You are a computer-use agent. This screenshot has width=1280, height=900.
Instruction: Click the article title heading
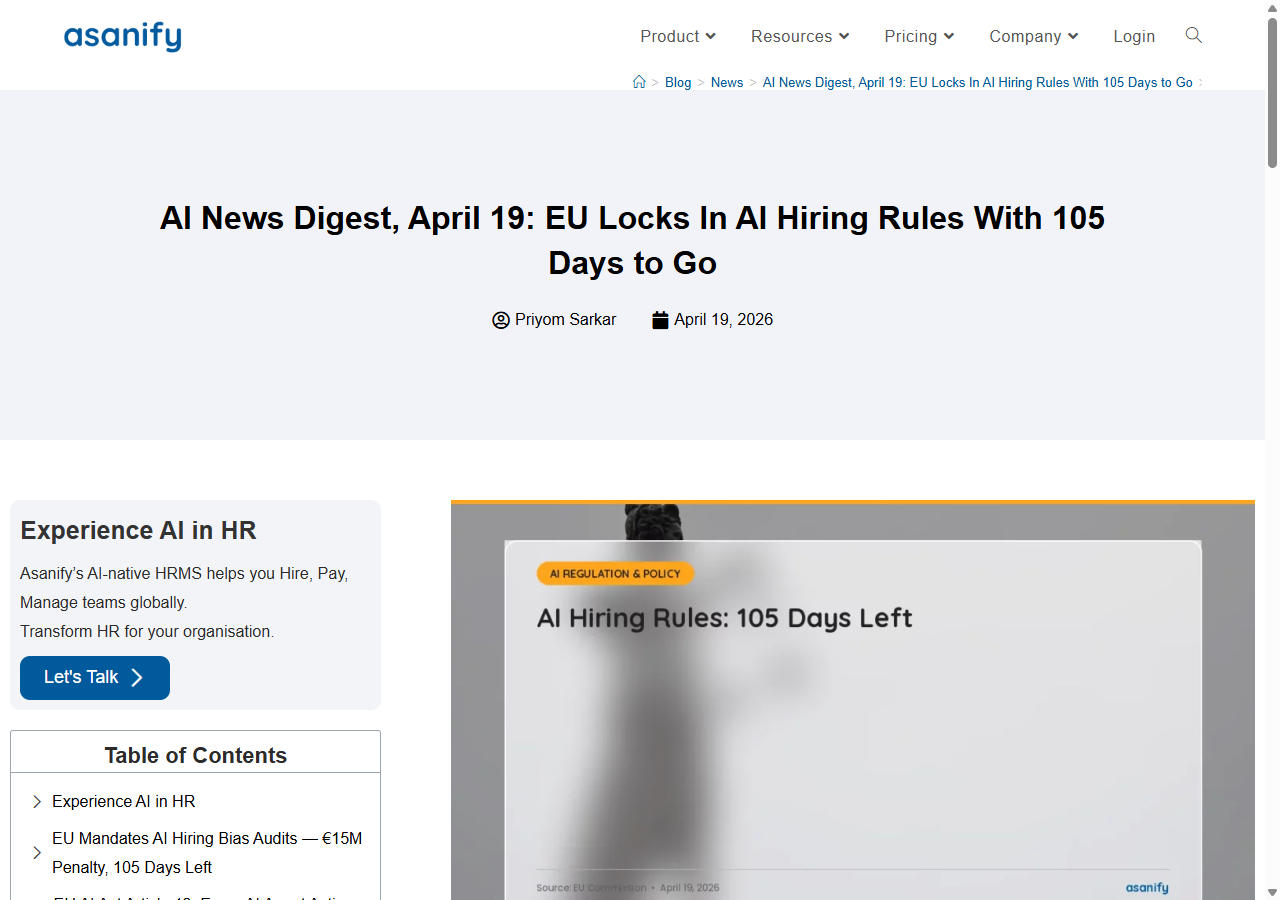tap(632, 240)
